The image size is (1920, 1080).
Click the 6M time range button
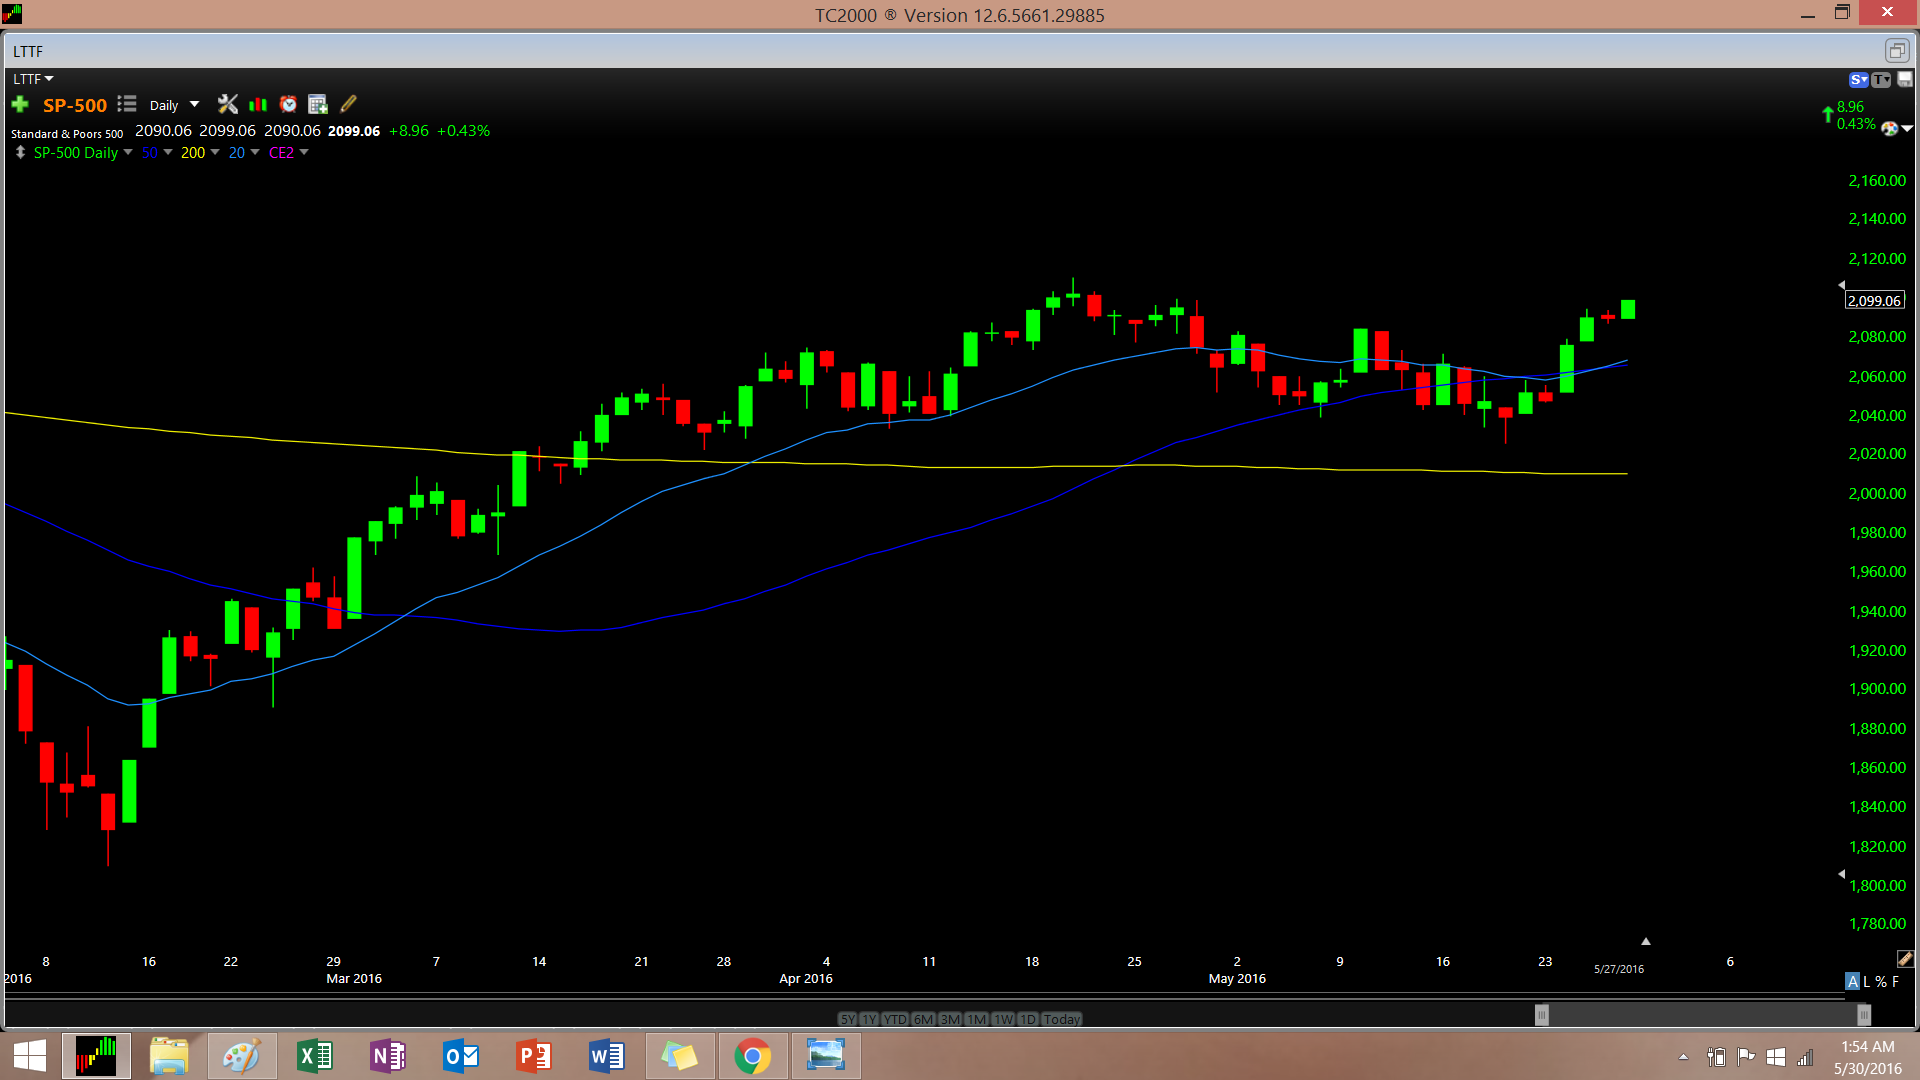(x=923, y=1019)
